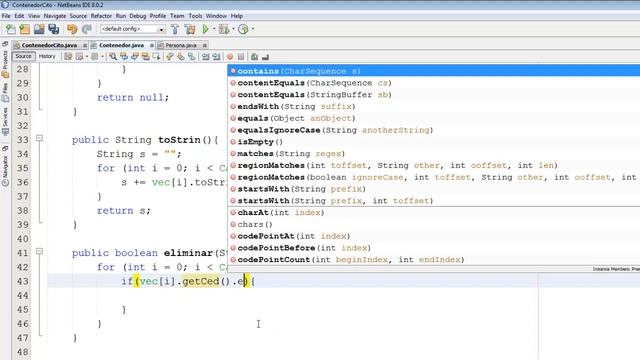Select equalsIgnoreCase completion item
This screenshot has width=640, height=360.
click(433, 130)
